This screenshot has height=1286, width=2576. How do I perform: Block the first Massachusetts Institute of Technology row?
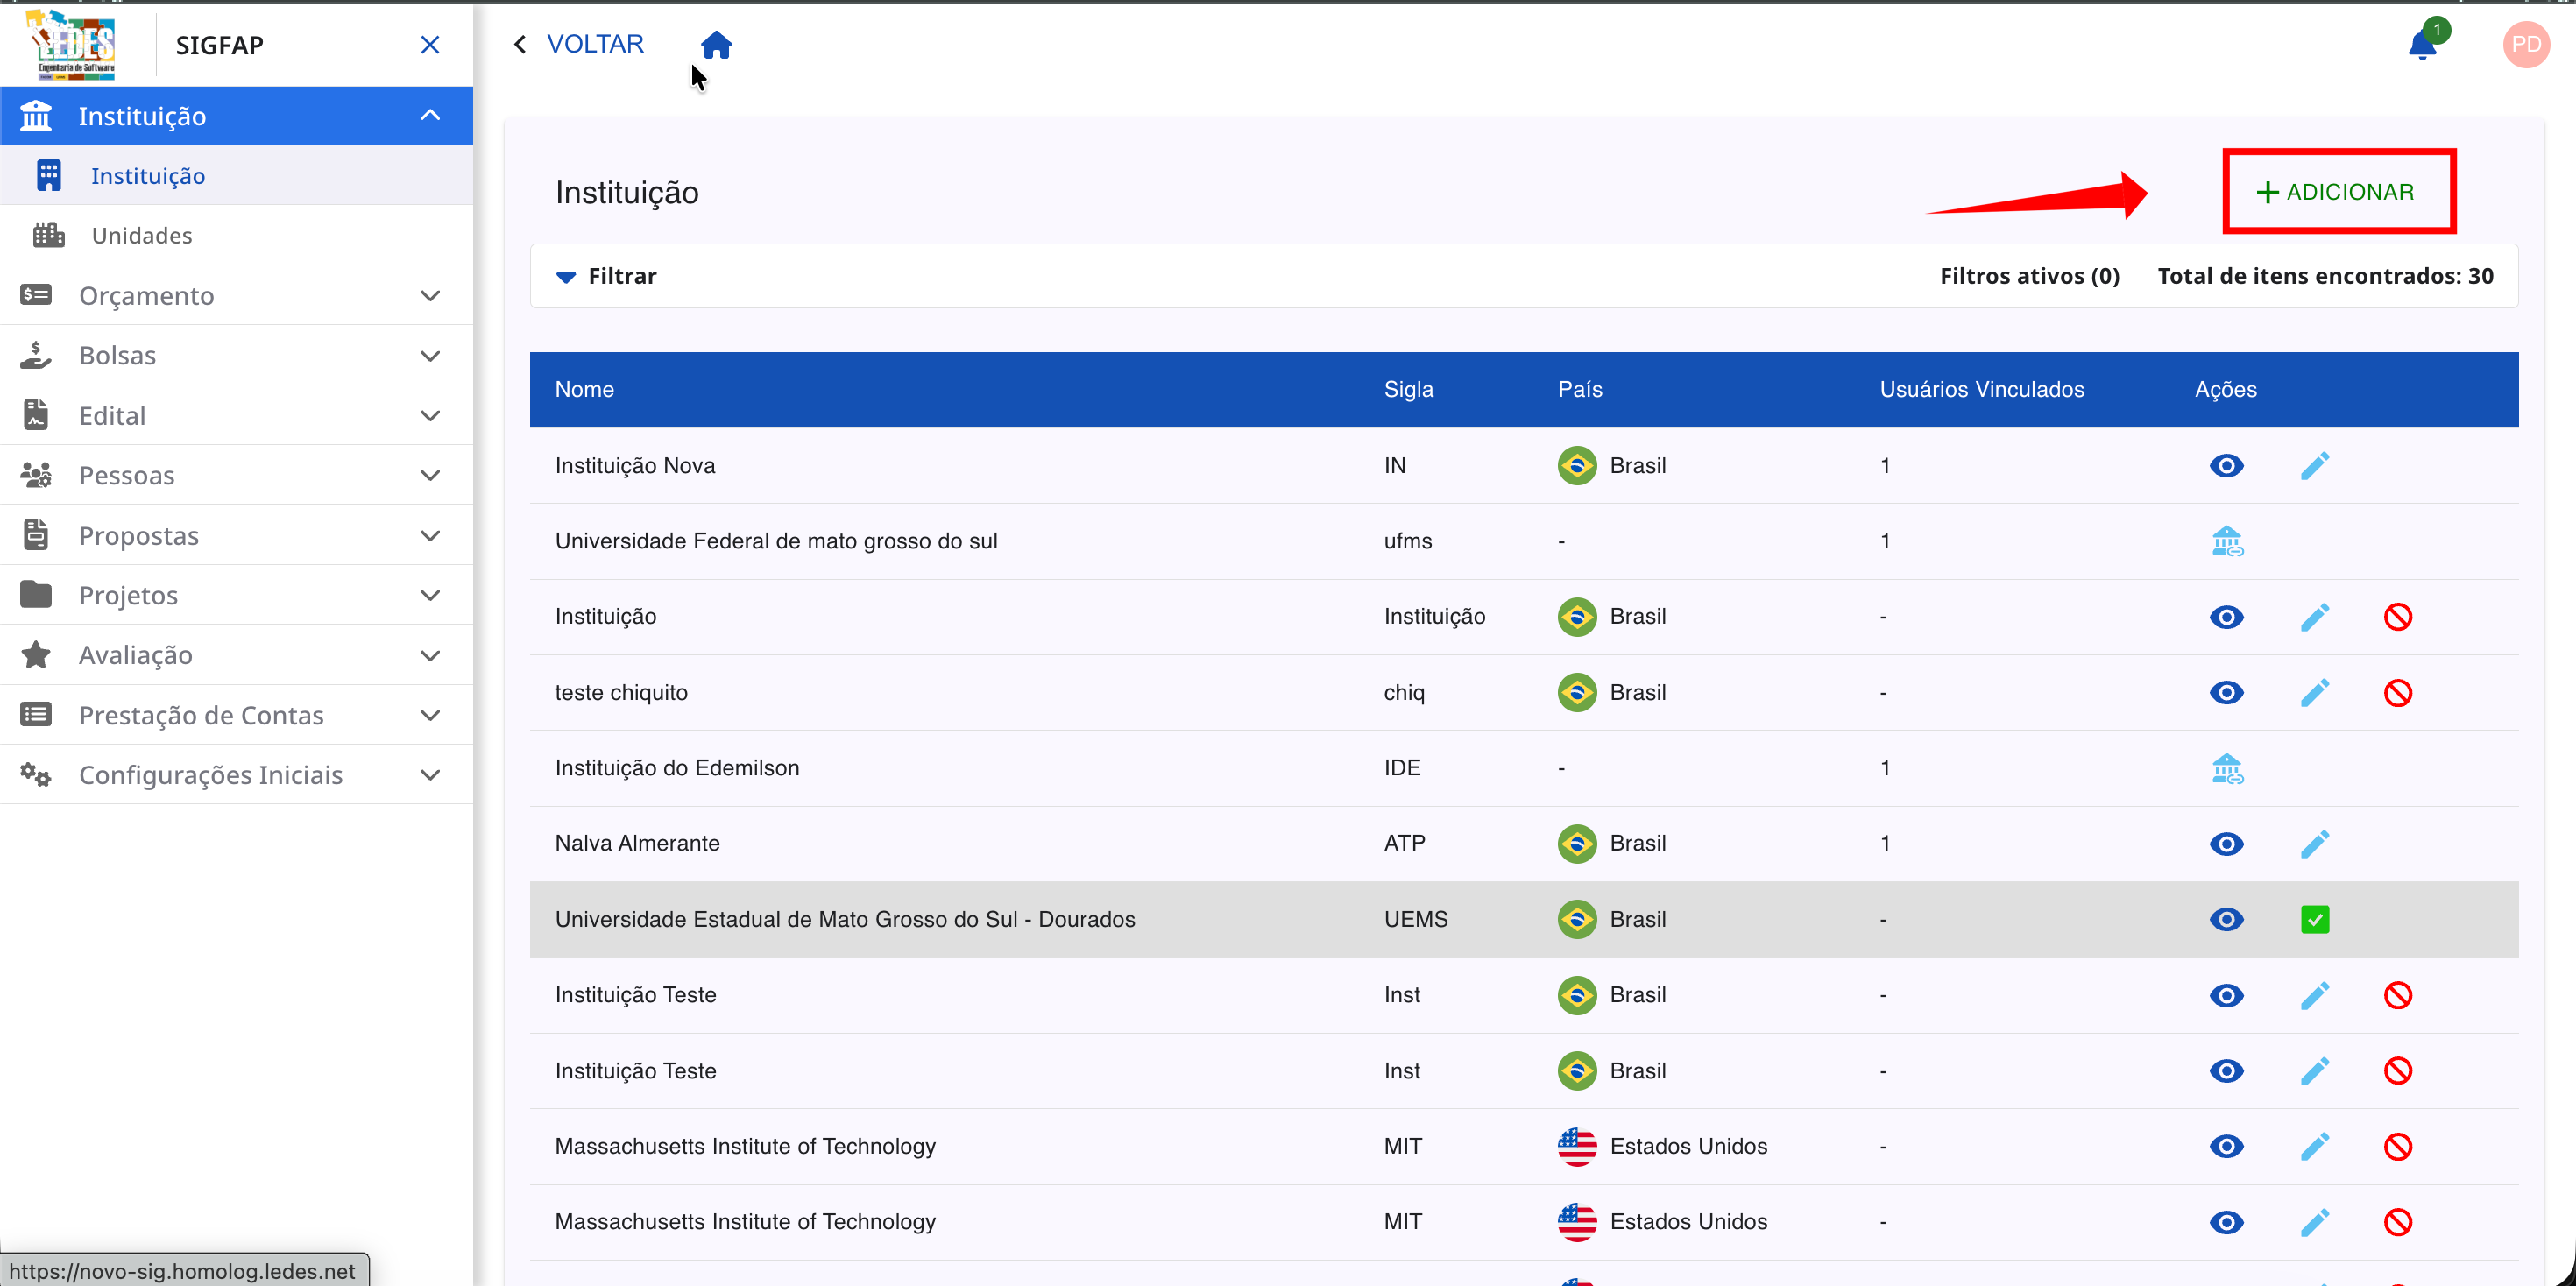(2397, 1147)
